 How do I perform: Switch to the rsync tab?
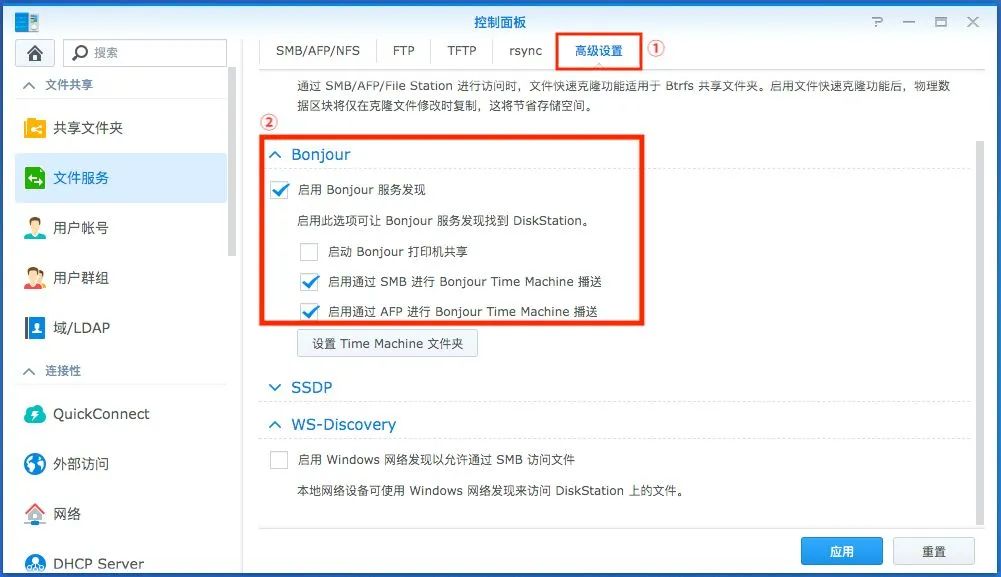click(525, 50)
